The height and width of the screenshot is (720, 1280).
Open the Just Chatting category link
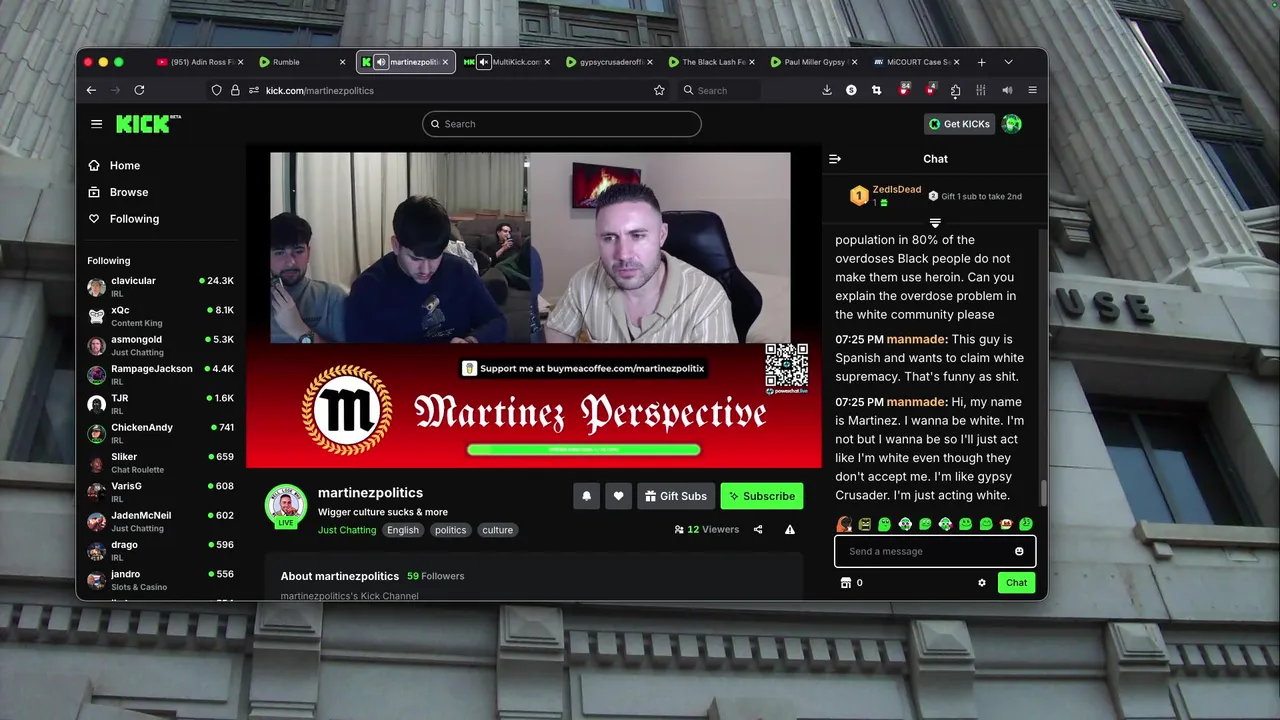(347, 530)
